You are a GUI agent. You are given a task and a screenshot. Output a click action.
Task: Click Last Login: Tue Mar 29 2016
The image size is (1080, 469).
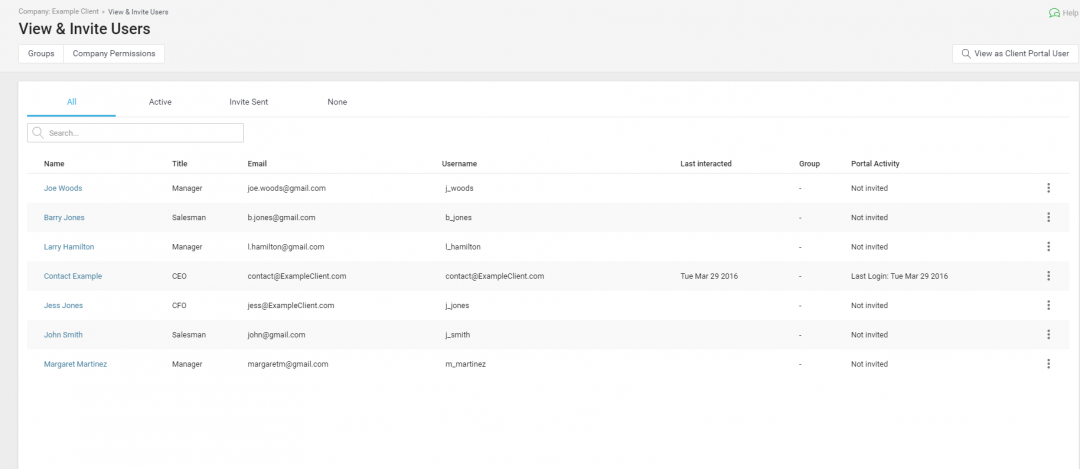coord(900,275)
